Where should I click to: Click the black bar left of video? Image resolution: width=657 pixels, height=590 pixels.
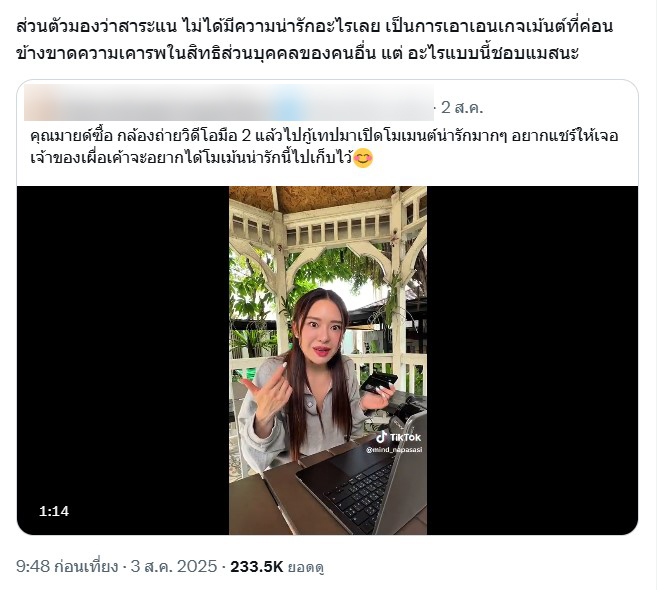[x=123, y=360]
